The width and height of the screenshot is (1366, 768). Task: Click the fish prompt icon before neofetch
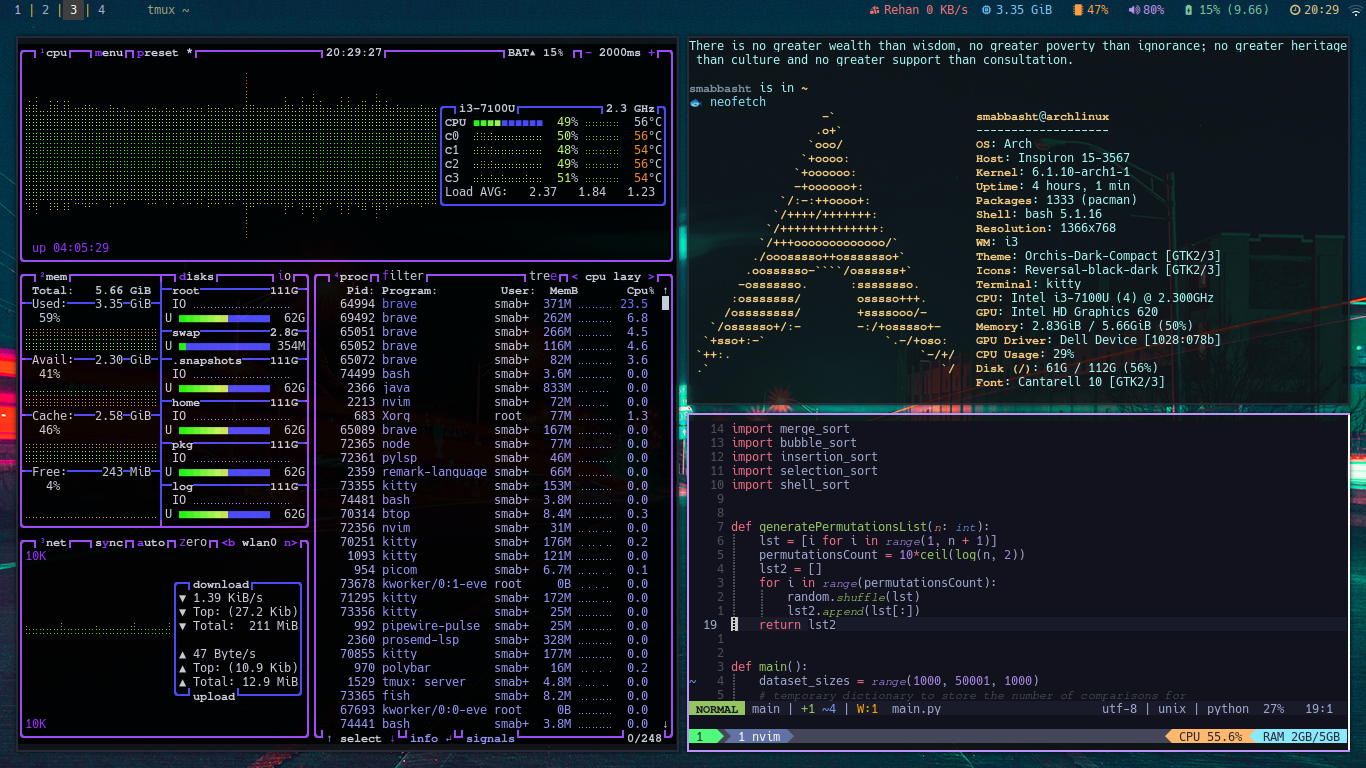click(695, 102)
